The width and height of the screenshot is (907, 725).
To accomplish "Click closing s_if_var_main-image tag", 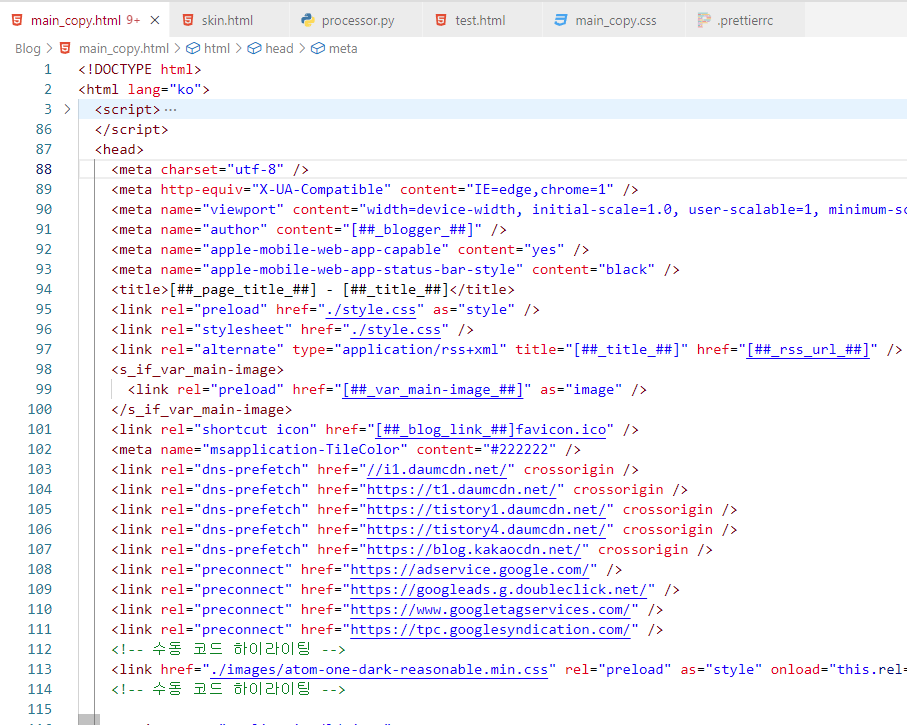I will click(201, 409).
